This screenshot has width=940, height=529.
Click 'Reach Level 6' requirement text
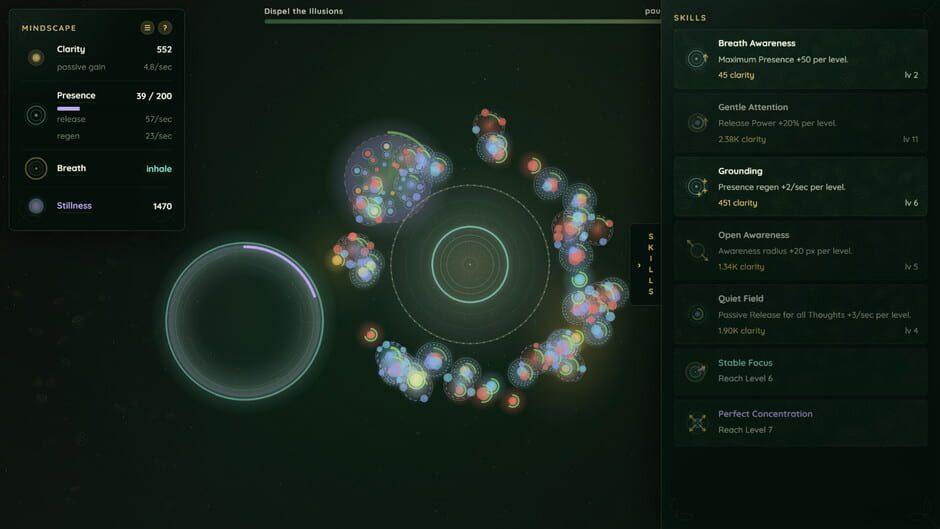(x=745, y=378)
